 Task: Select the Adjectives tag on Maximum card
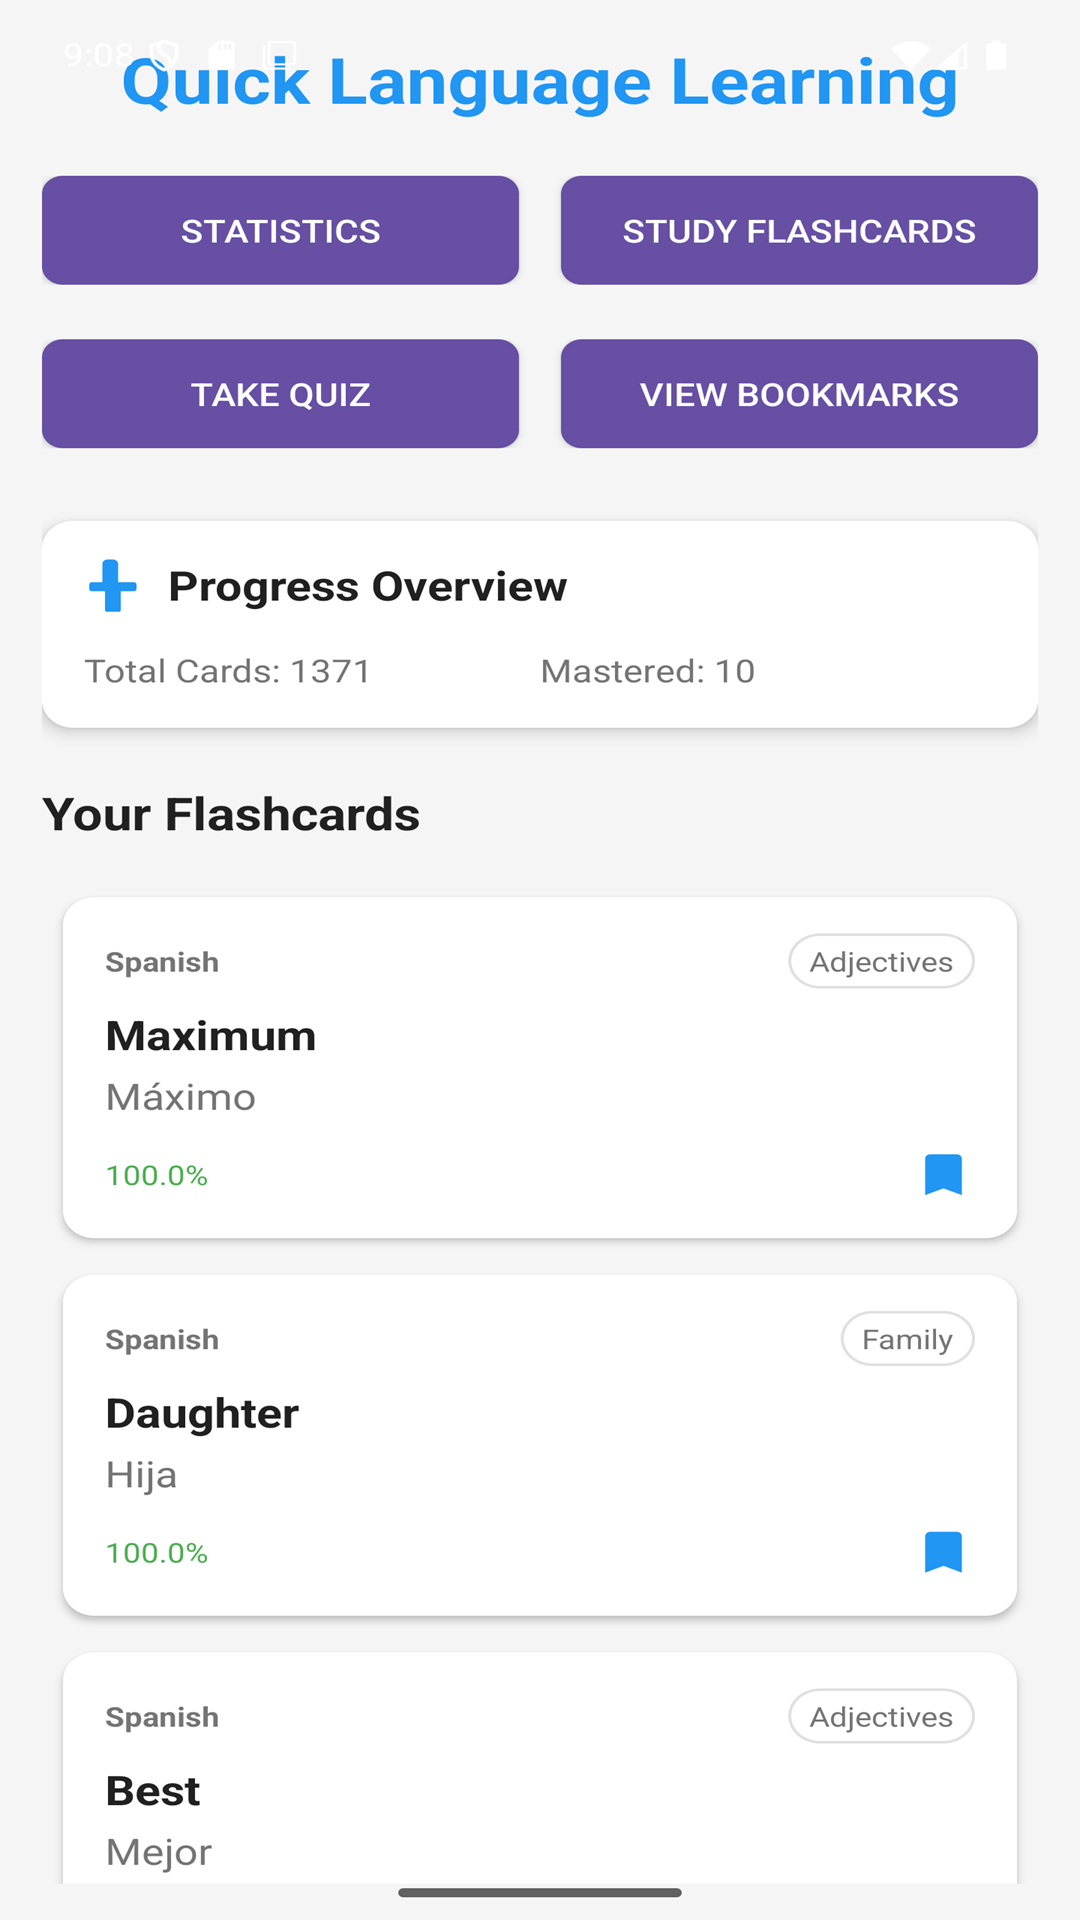tap(881, 962)
